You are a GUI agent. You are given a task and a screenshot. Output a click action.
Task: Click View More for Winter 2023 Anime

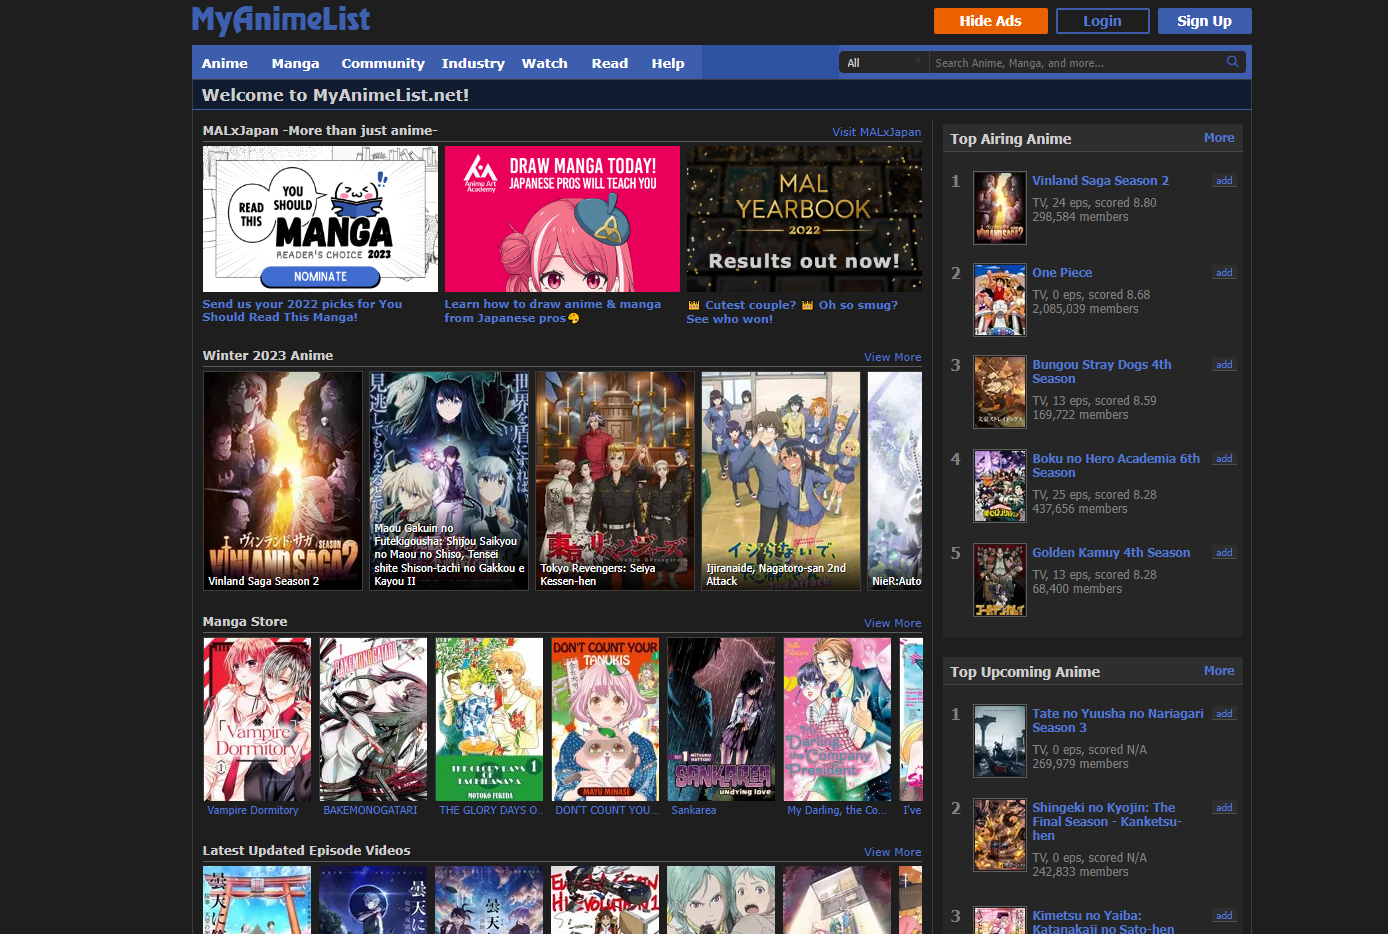pos(892,357)
